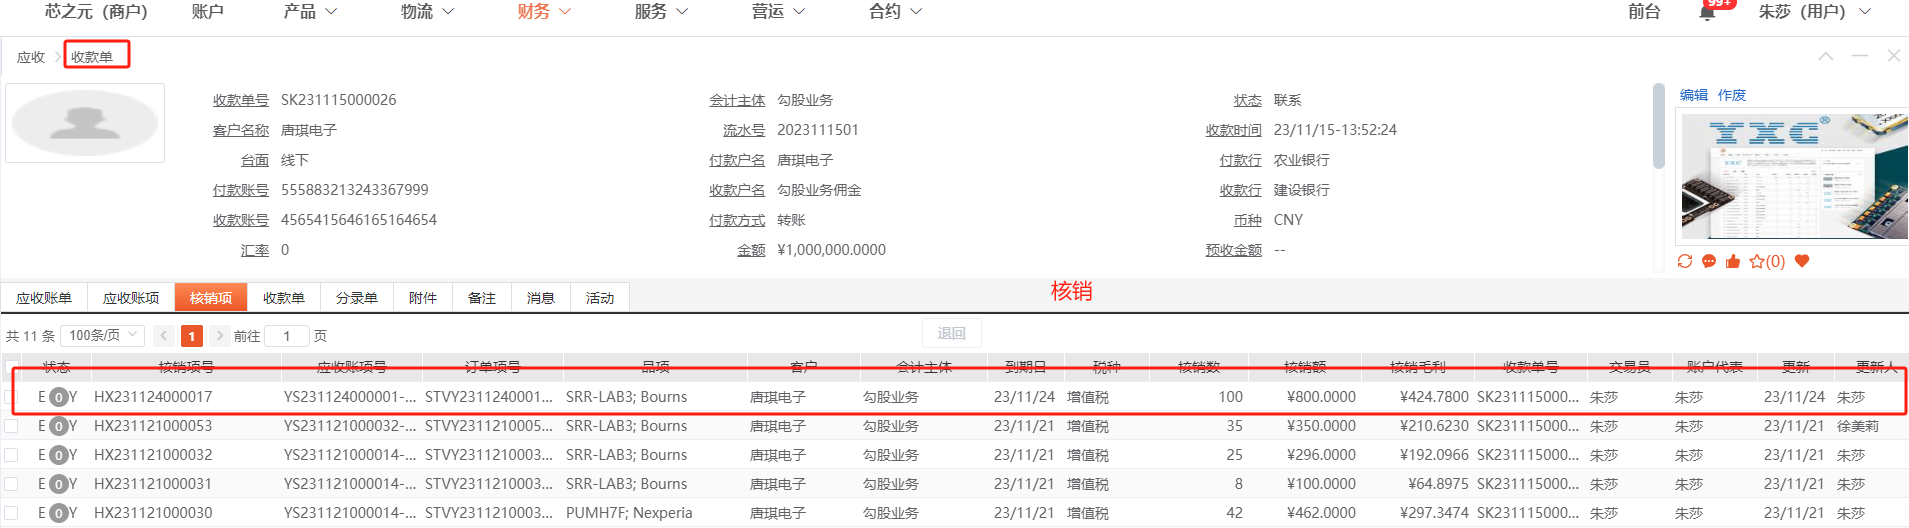Open the 消息 tab
1909x528 pixels.
(541, 298)
